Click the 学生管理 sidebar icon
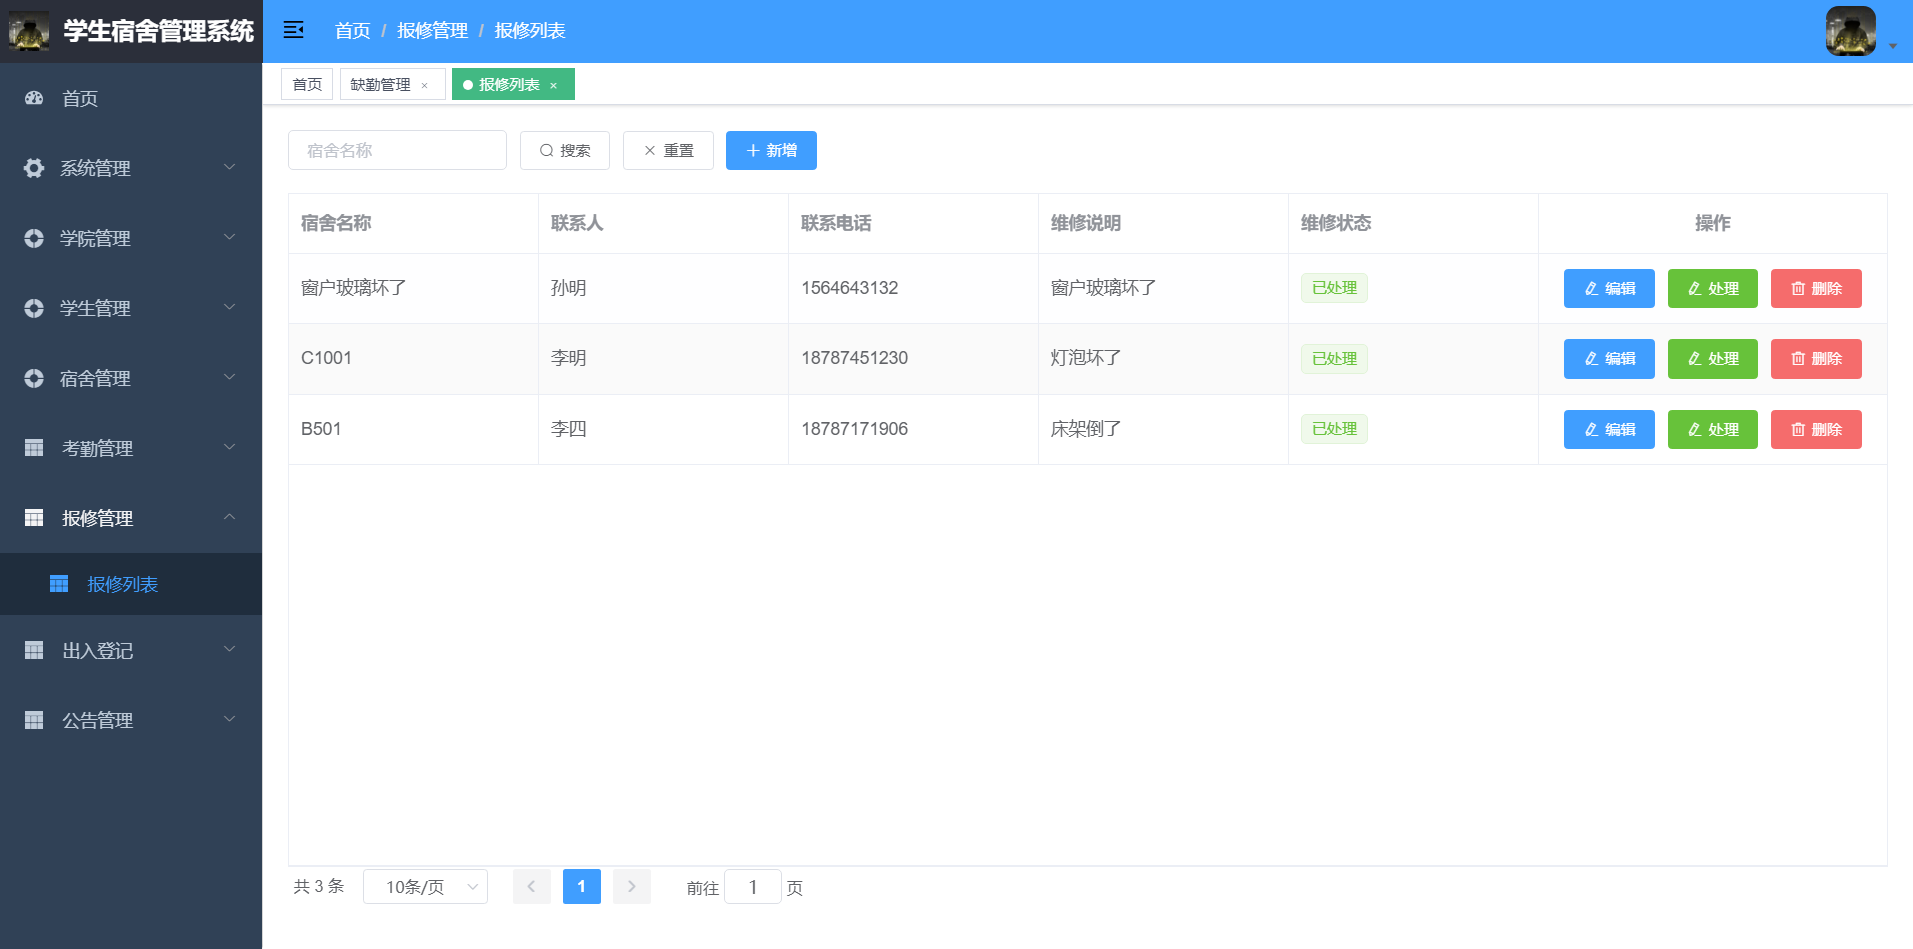This screenshot has height=949, width=1913. tap(34, 308)
